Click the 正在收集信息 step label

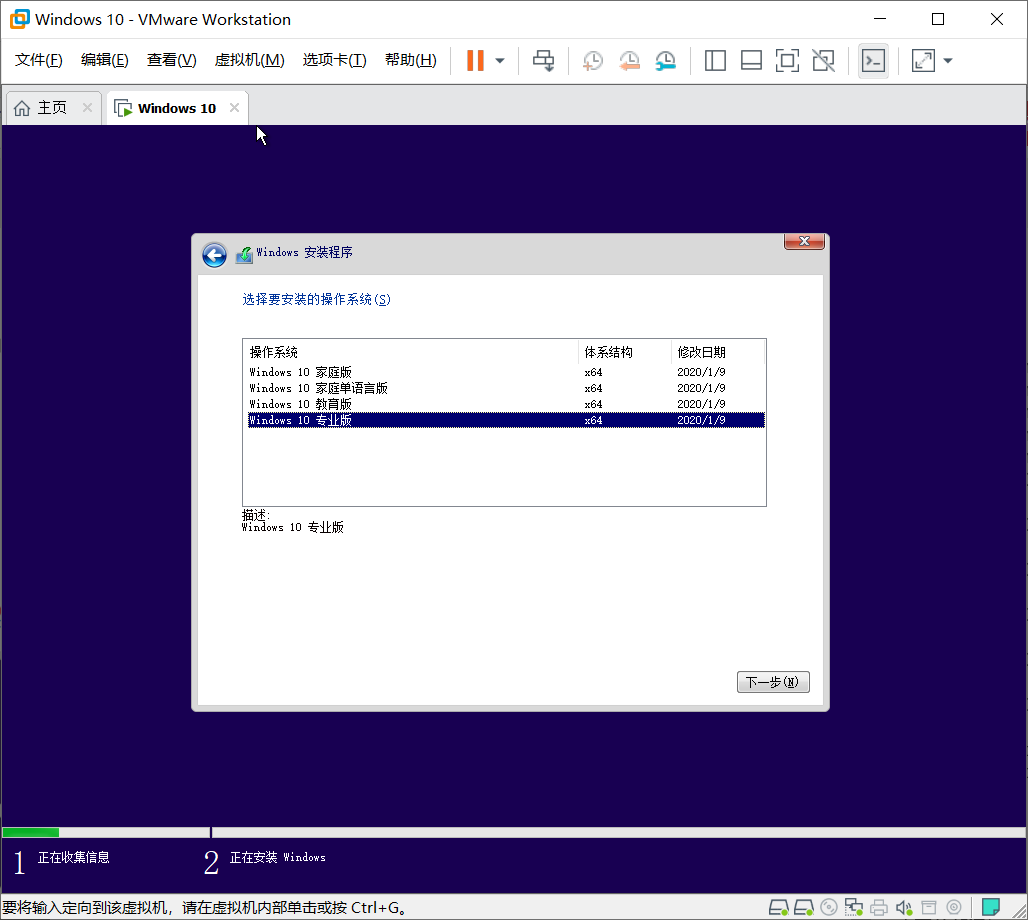[73, 857]
